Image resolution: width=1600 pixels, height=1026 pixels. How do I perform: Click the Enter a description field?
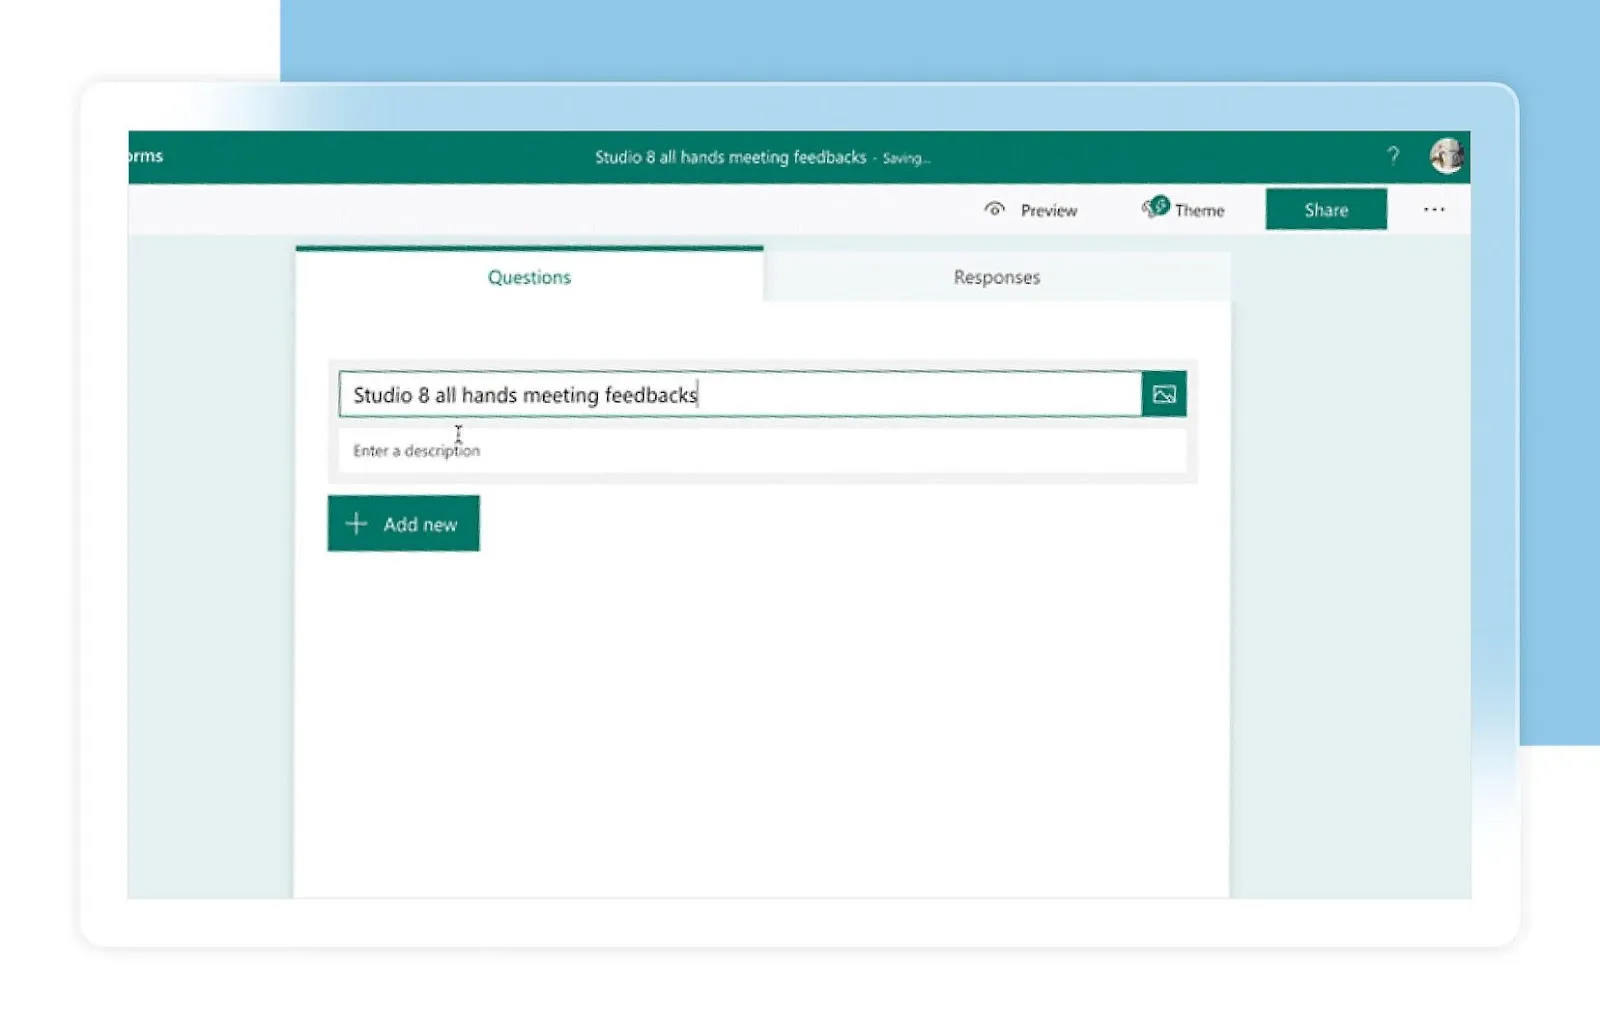(x=763, y=451)
